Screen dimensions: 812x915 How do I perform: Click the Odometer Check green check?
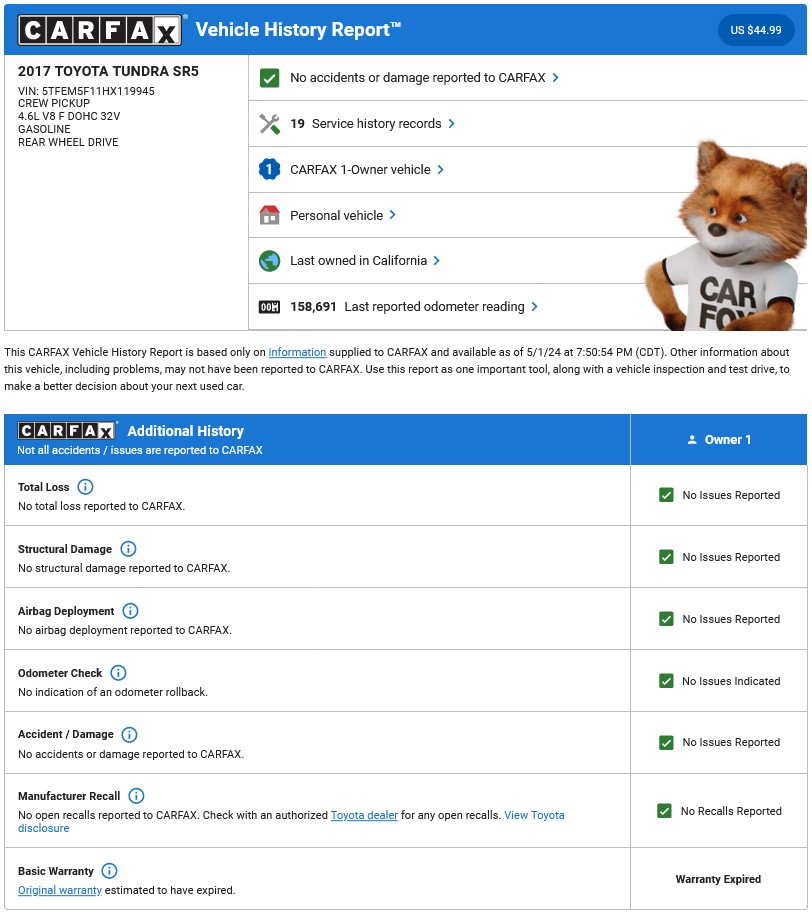tap(666, 680)
